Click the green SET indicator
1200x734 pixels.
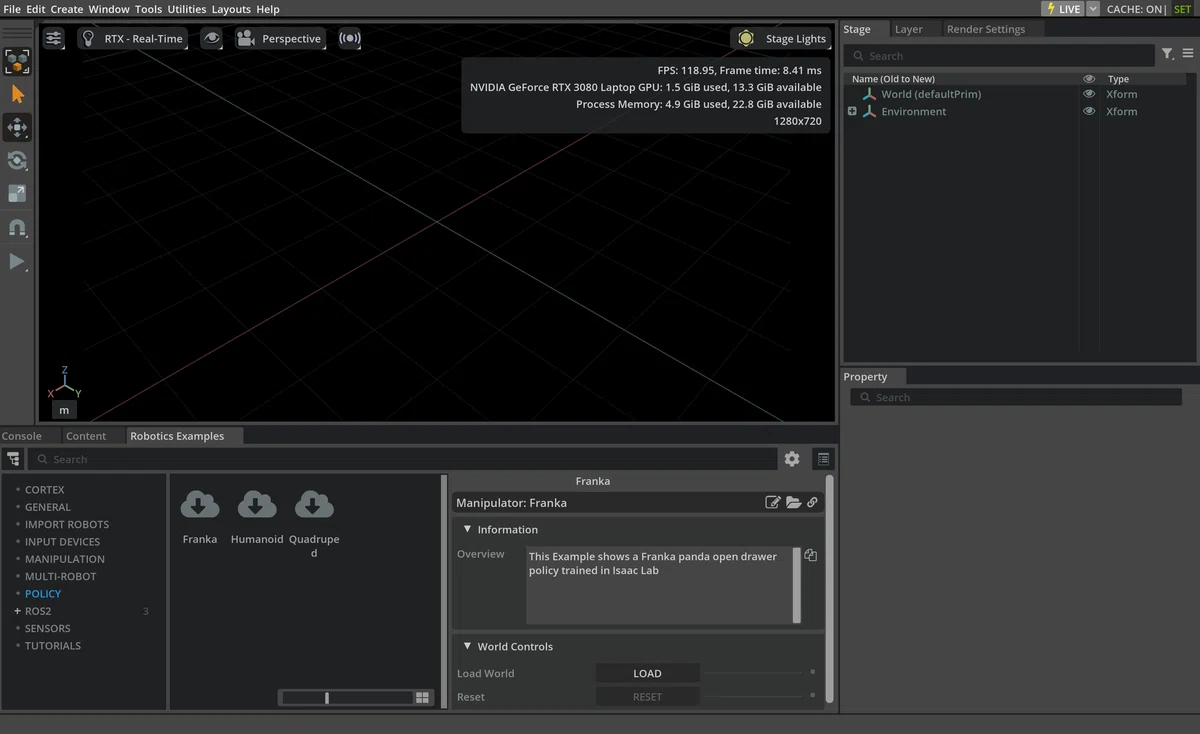(x=1183, y=9)
